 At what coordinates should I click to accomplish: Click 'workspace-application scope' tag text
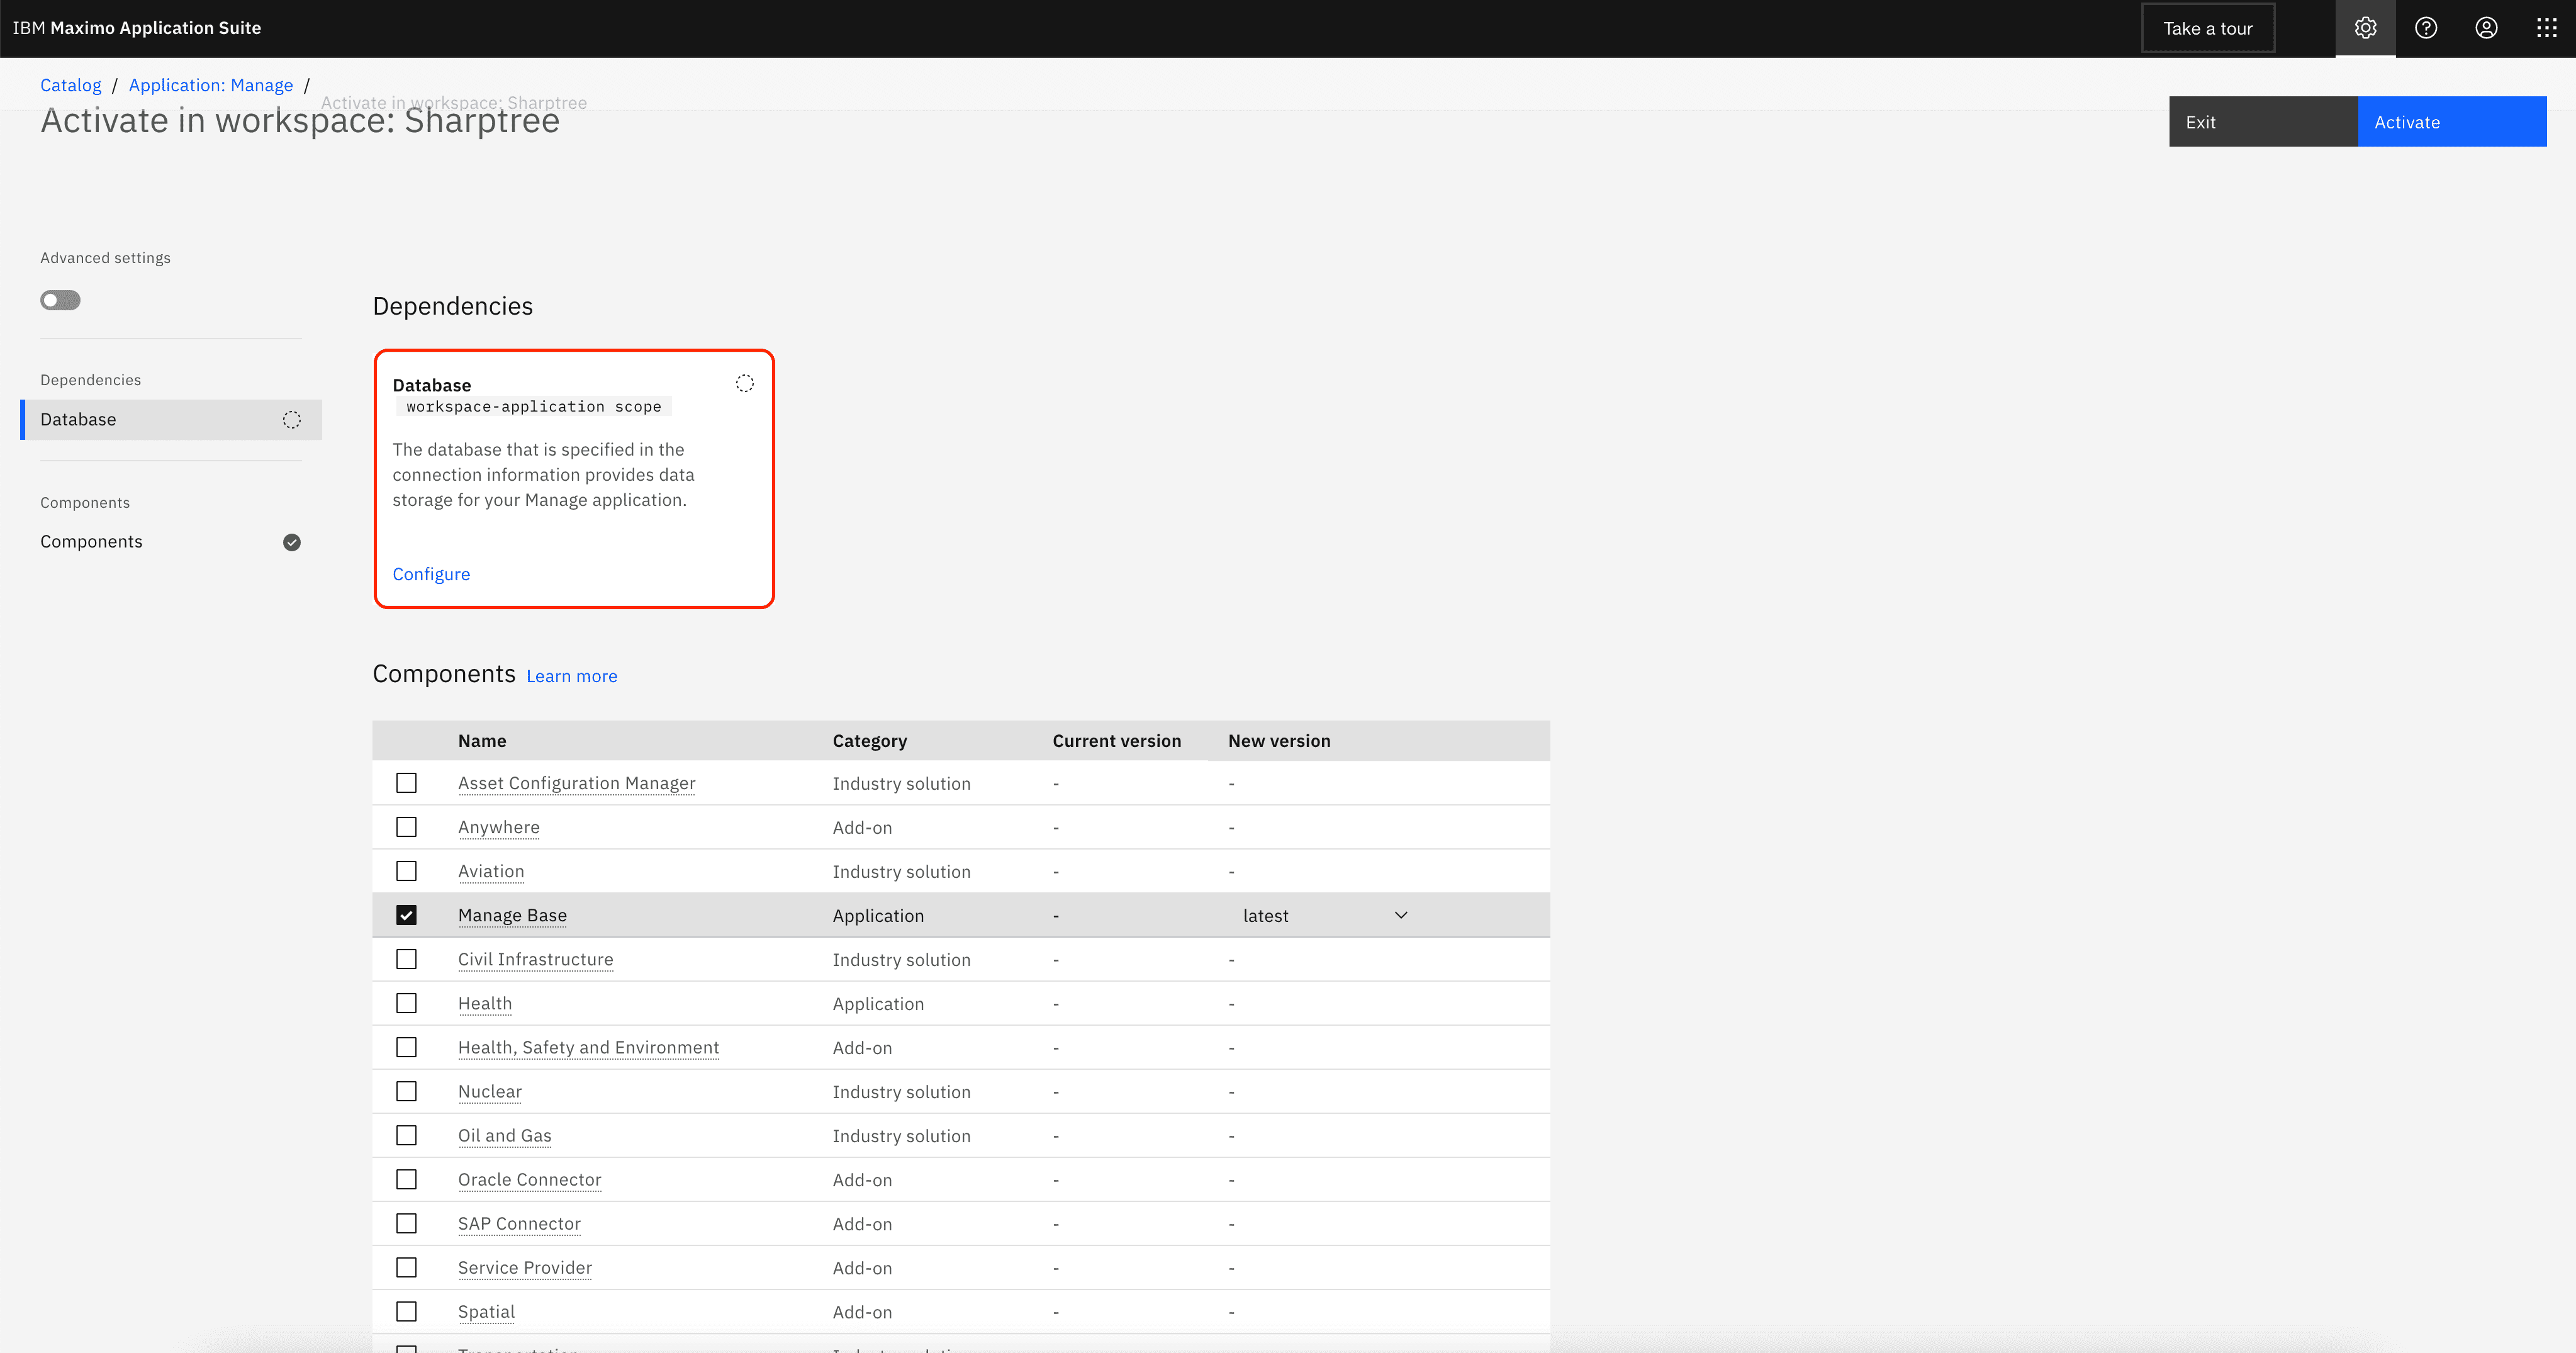pyautogui.click(x=534, y=406)
